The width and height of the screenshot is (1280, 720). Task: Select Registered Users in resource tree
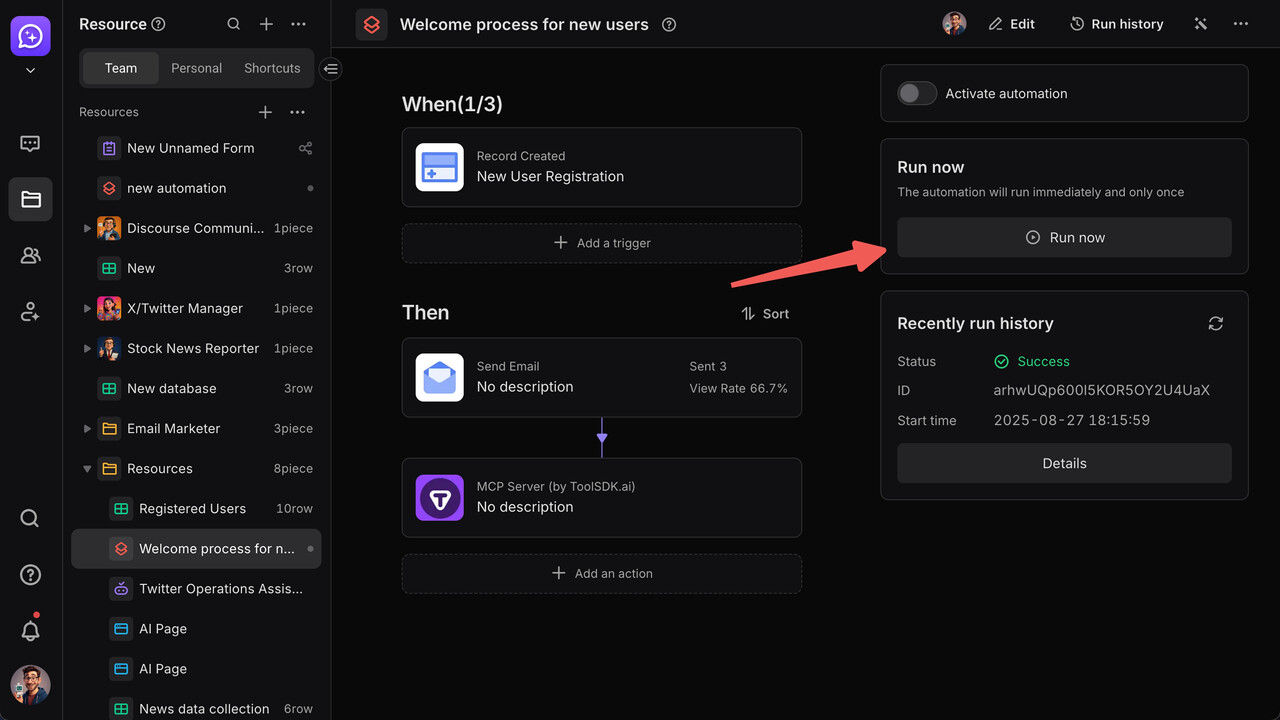192,509
